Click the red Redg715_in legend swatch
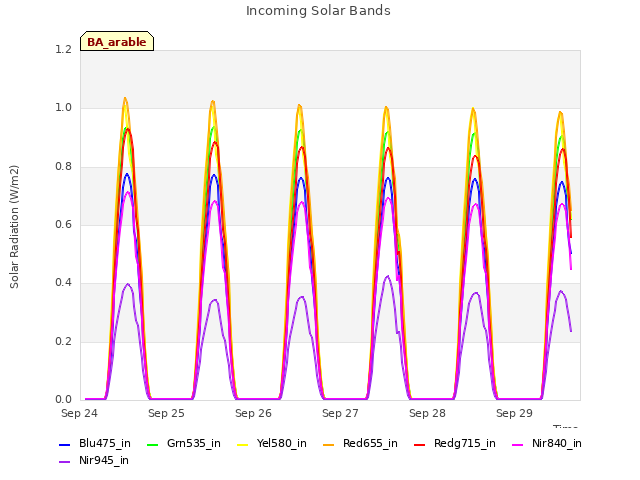Screen dimensions: 640x480 tap(420, 444)
